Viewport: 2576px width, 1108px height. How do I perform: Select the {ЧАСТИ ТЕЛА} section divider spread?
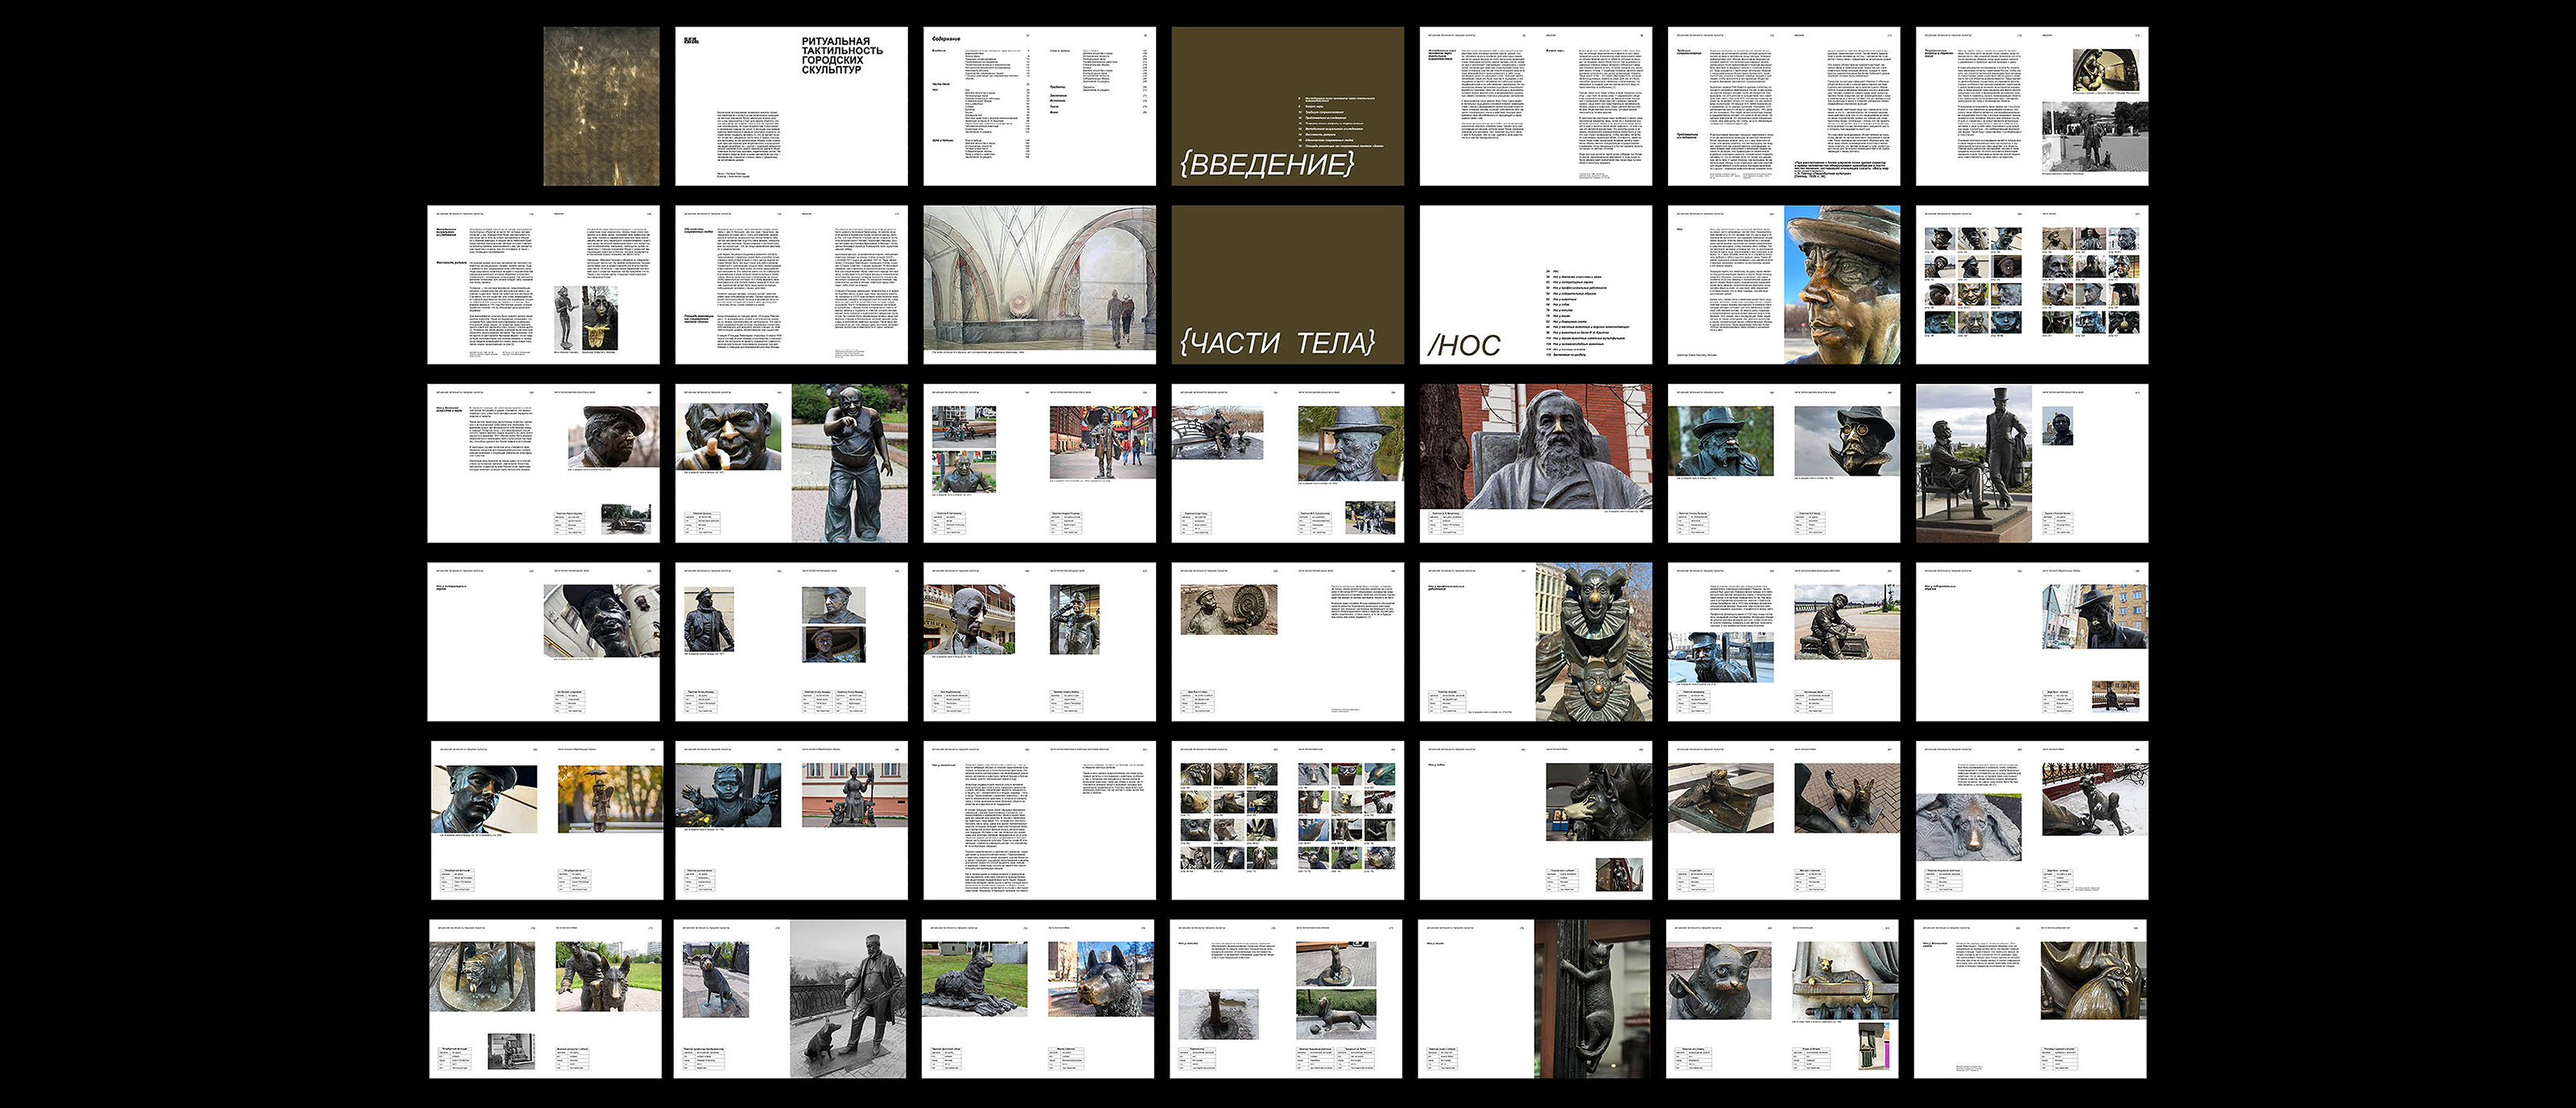pos(1287,285)
